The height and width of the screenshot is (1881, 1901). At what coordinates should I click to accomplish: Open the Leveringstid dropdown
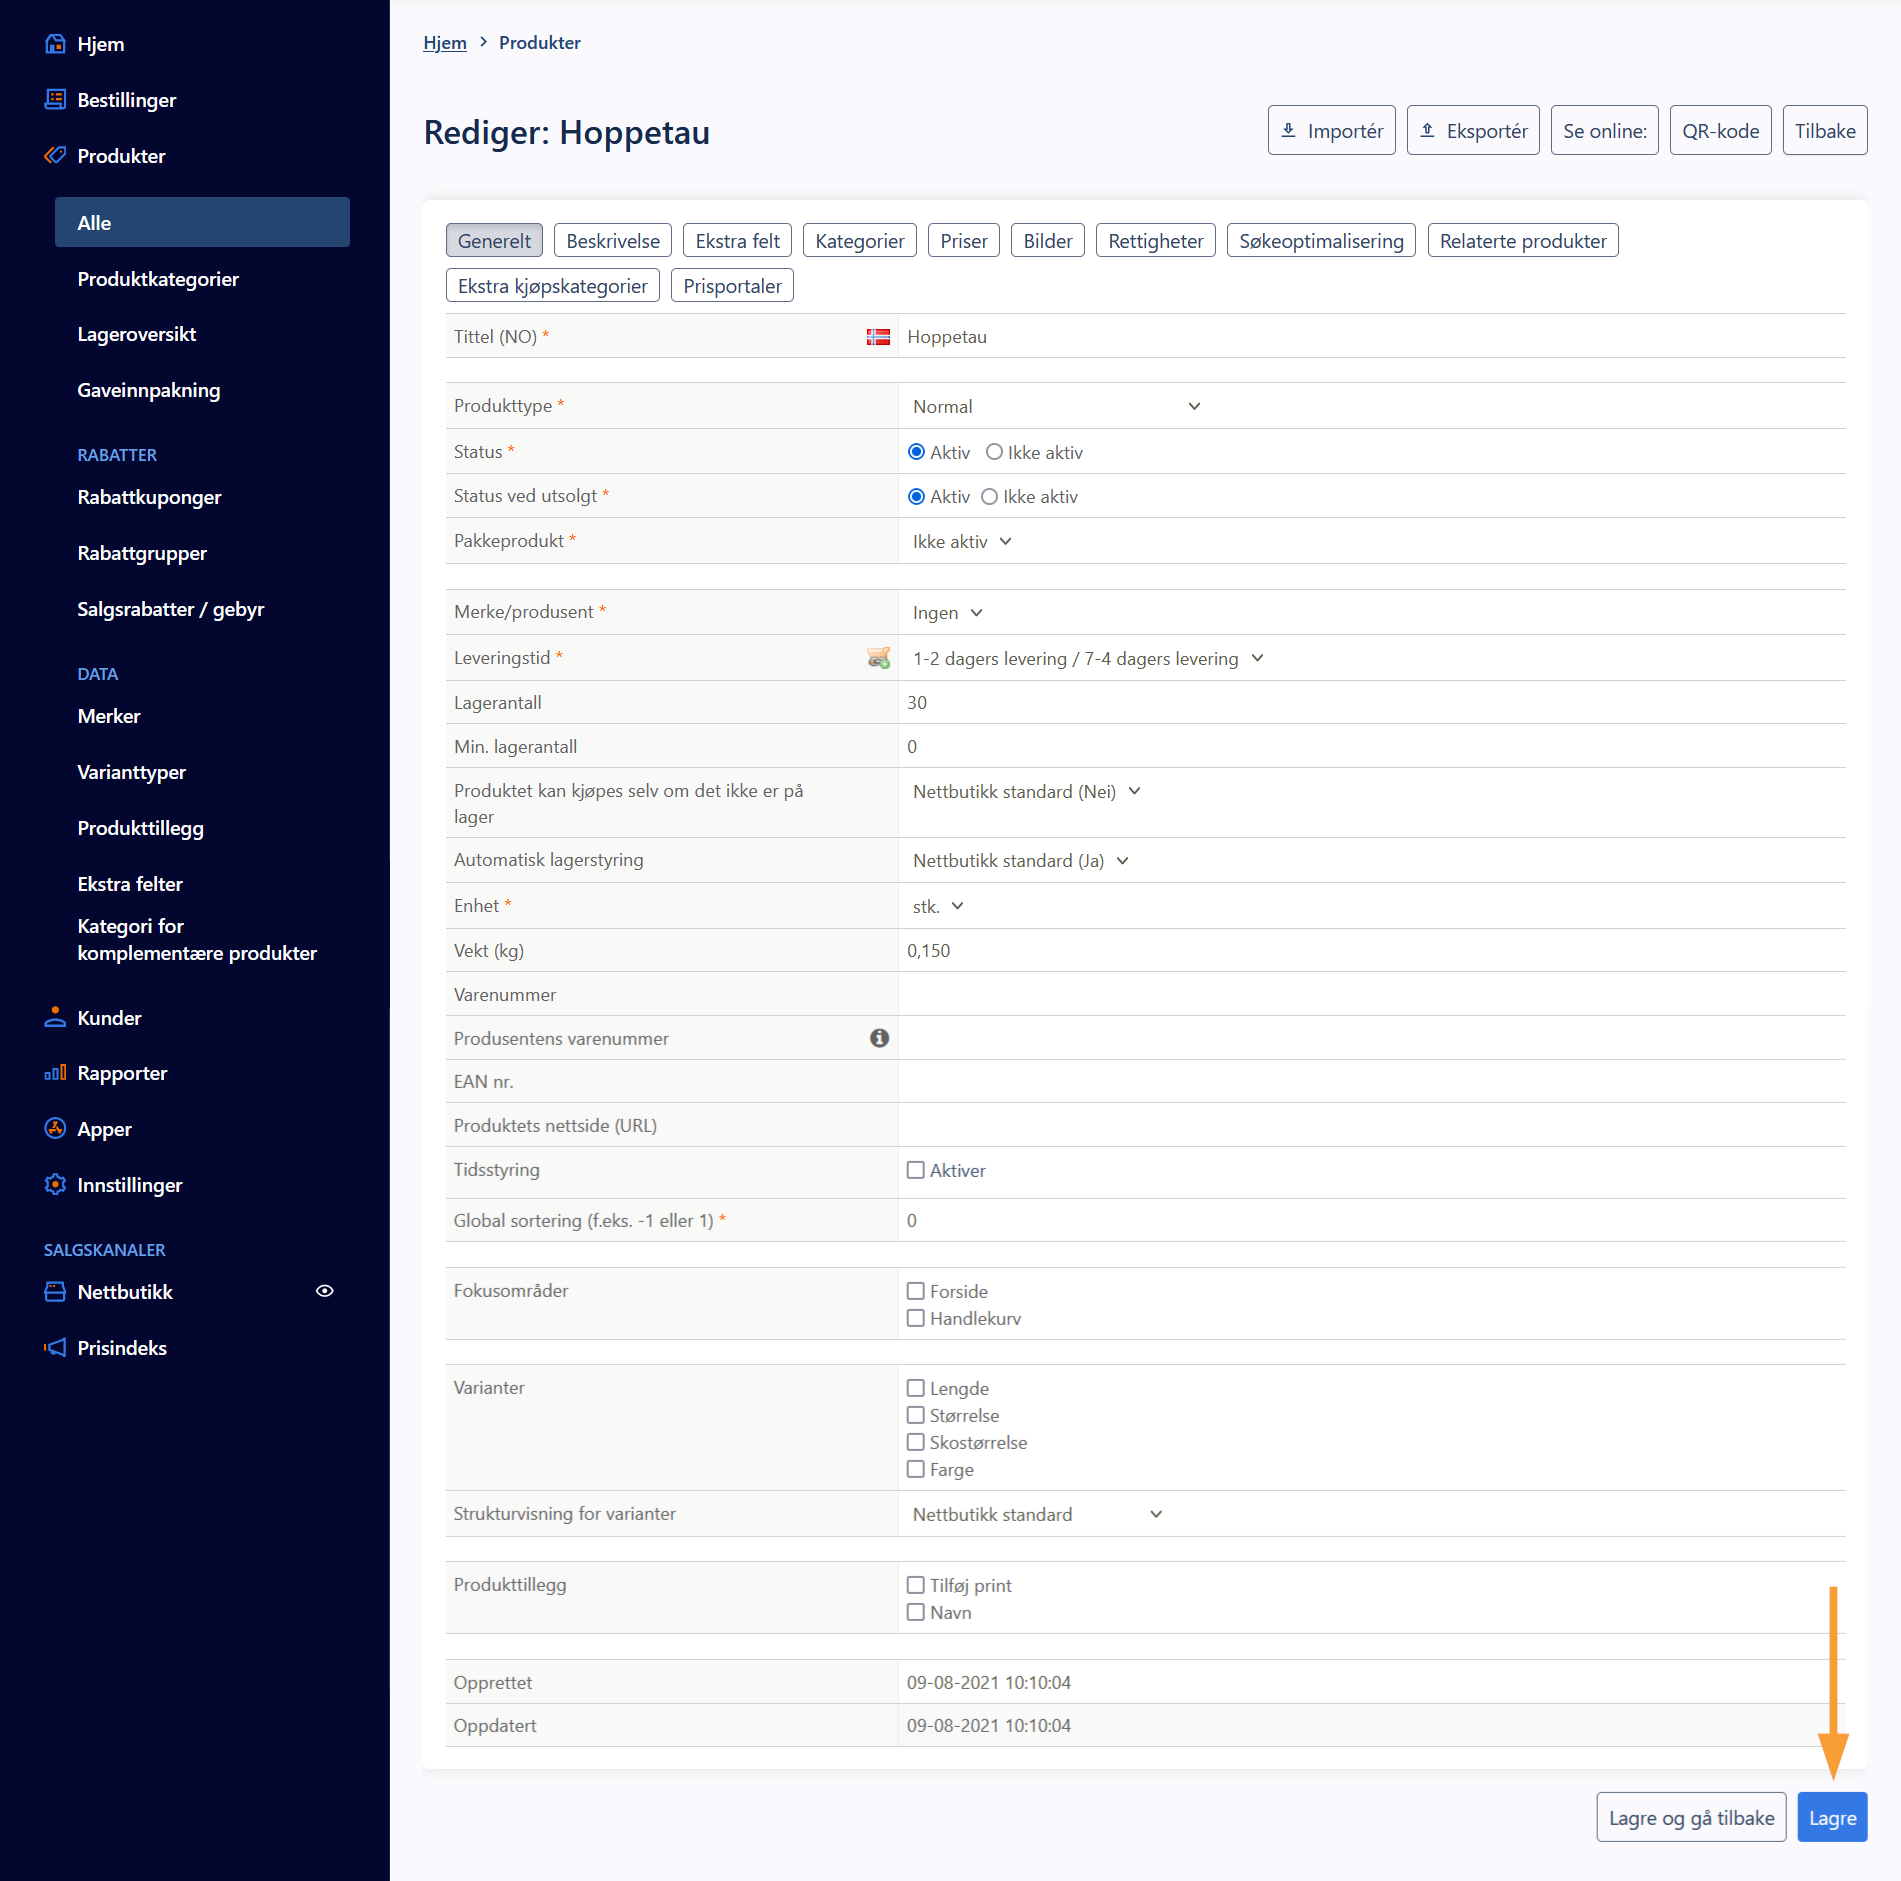tap(1088, 658)
